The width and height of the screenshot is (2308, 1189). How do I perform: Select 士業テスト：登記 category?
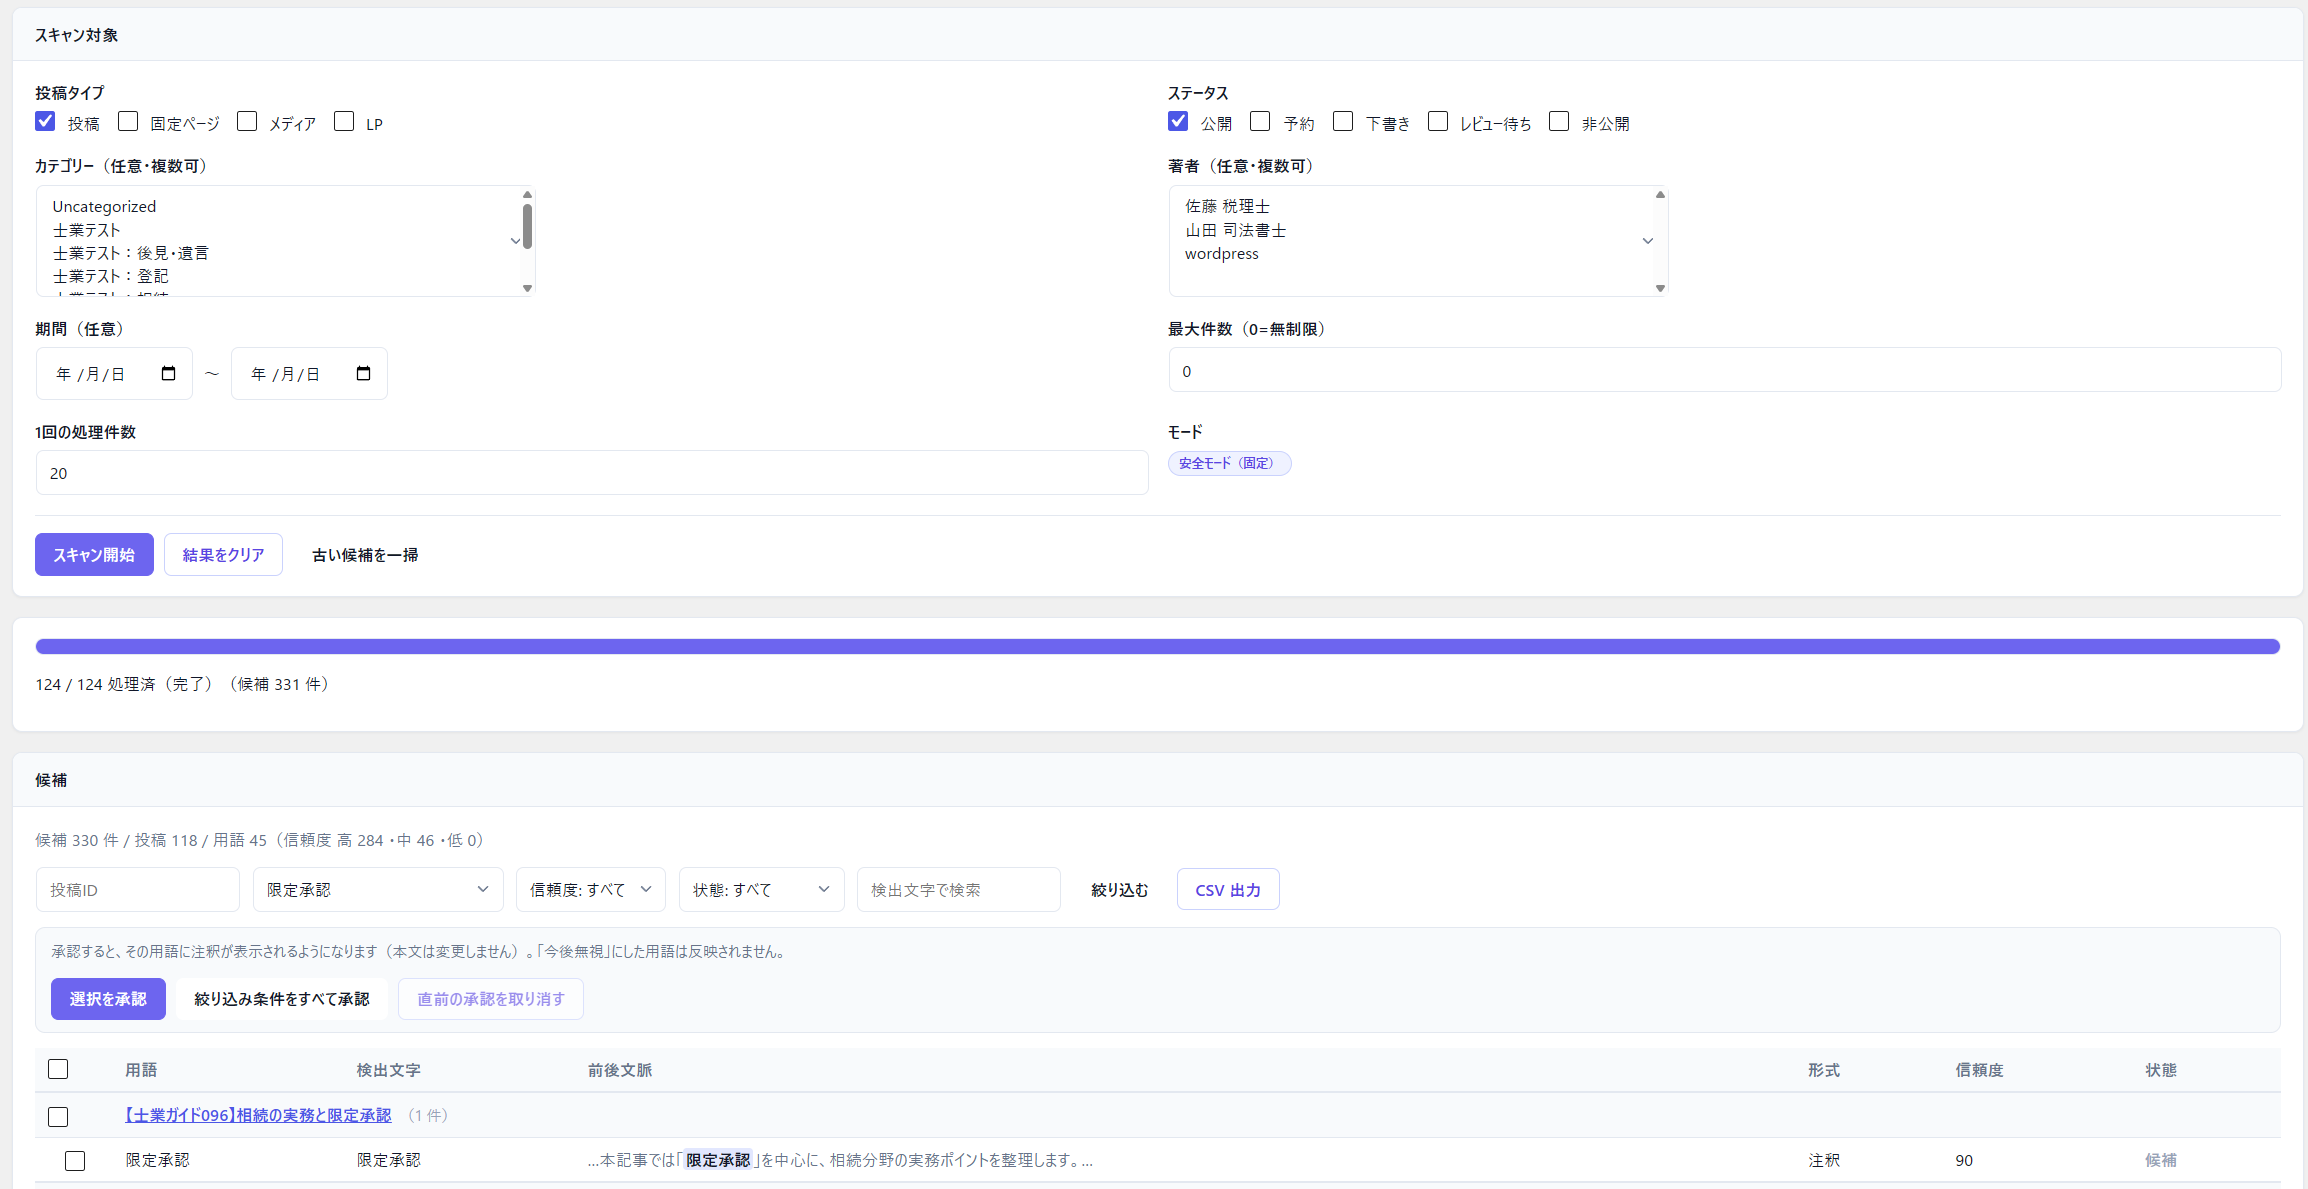(x=110, y=277)
